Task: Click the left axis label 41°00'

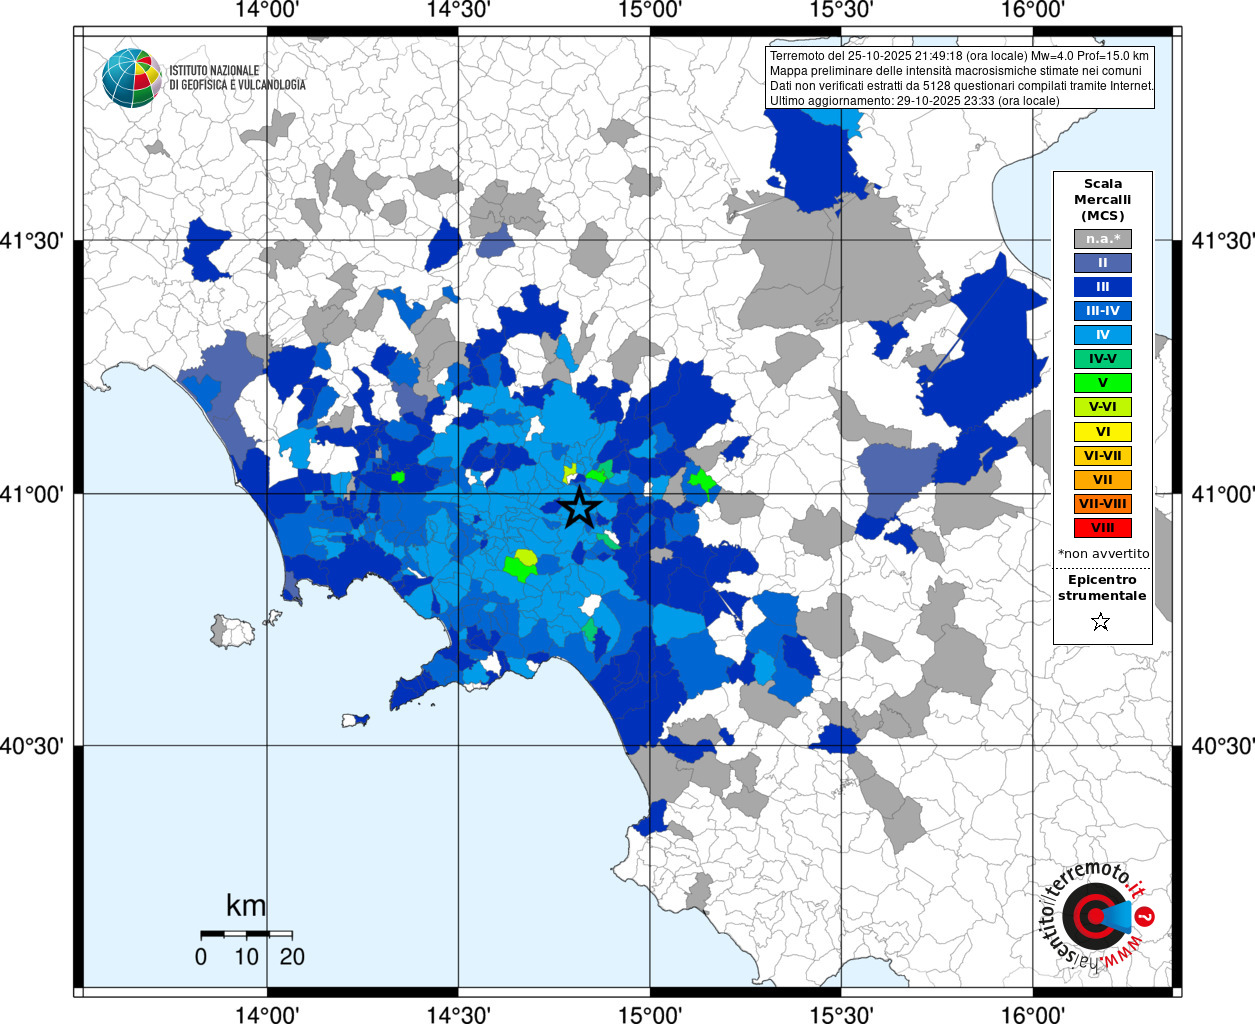Action: (x=32, y=494)
